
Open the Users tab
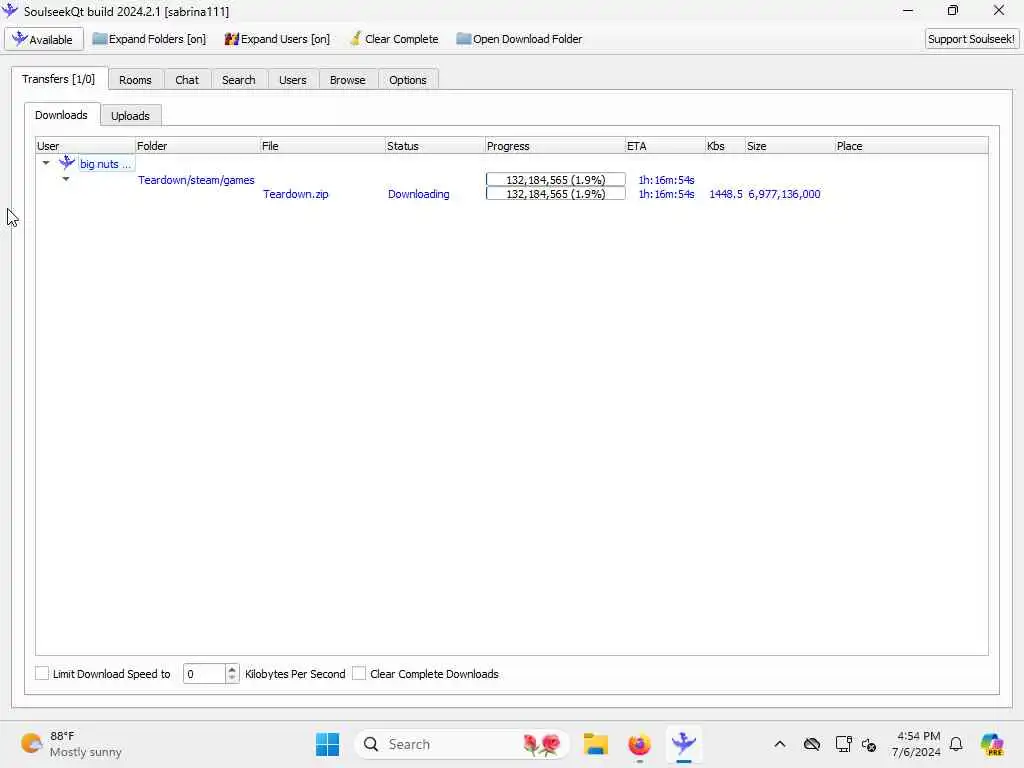tap(293, 80)
